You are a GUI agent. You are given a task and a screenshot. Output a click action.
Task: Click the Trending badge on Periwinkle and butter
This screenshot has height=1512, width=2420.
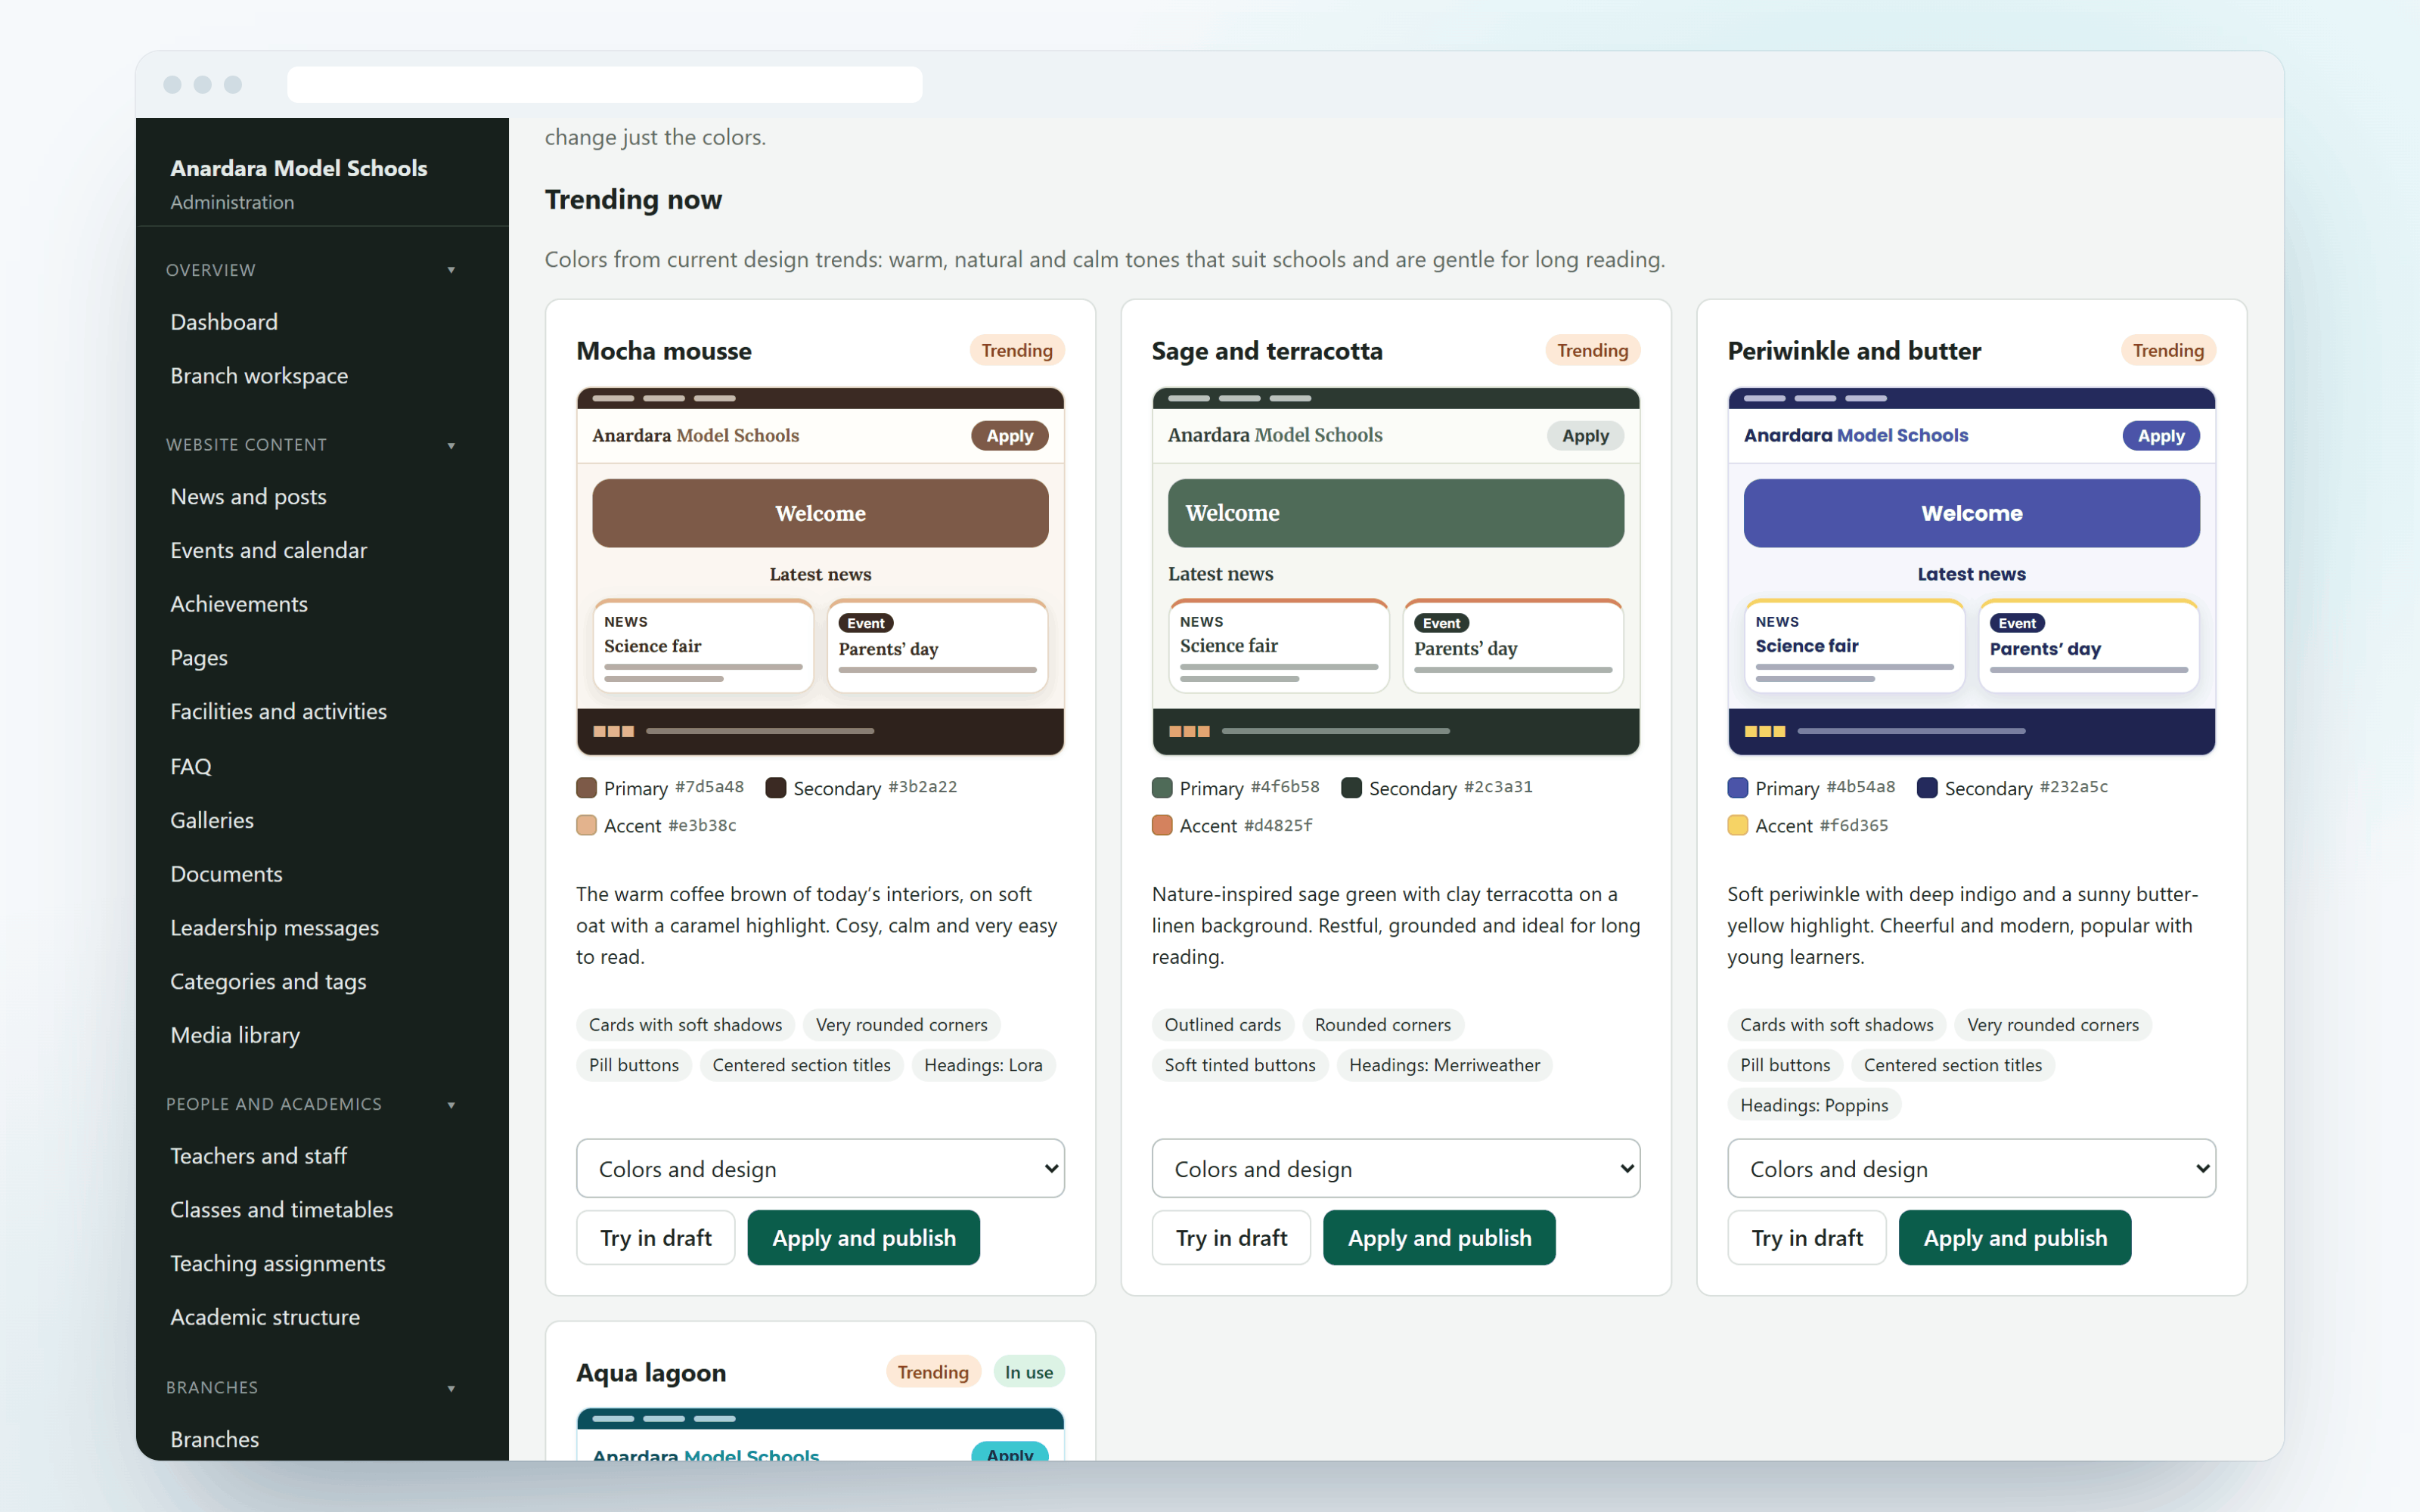tap(2168, 351)
